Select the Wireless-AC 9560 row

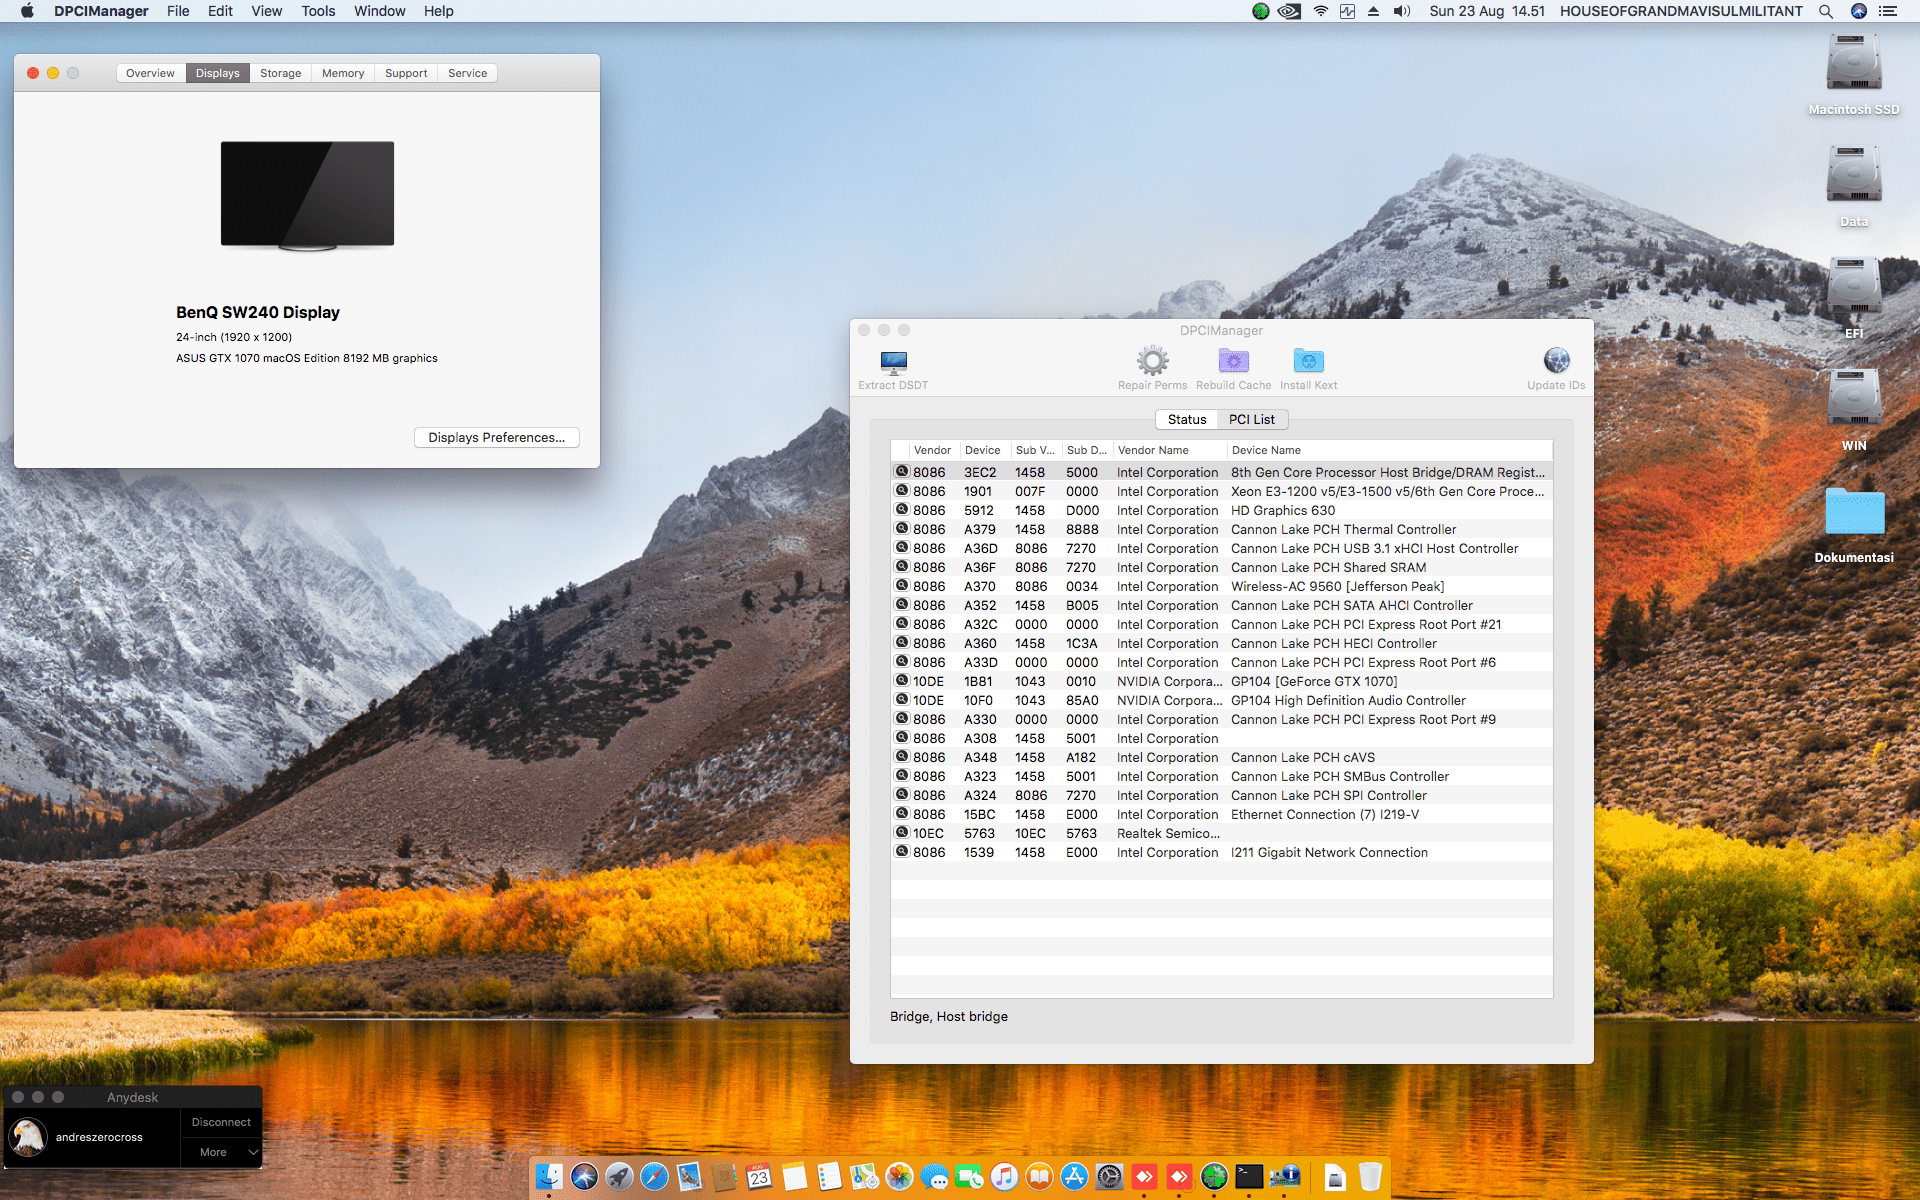click(x=1336, y=586)
